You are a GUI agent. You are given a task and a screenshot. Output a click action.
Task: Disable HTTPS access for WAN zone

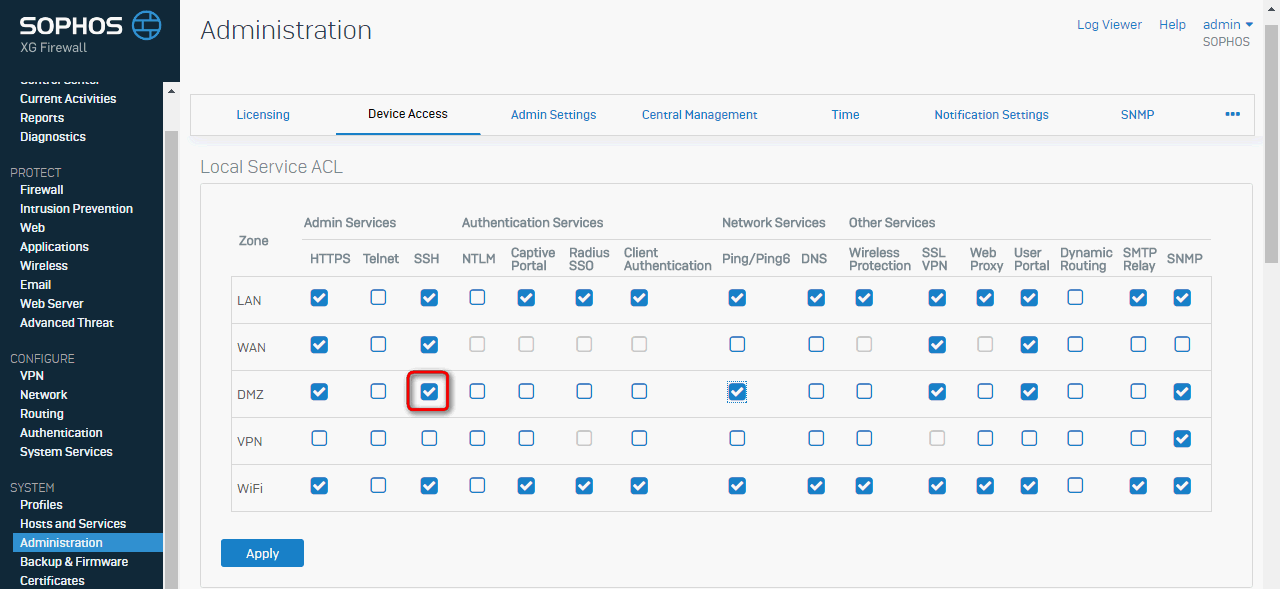tap(319, 344)
